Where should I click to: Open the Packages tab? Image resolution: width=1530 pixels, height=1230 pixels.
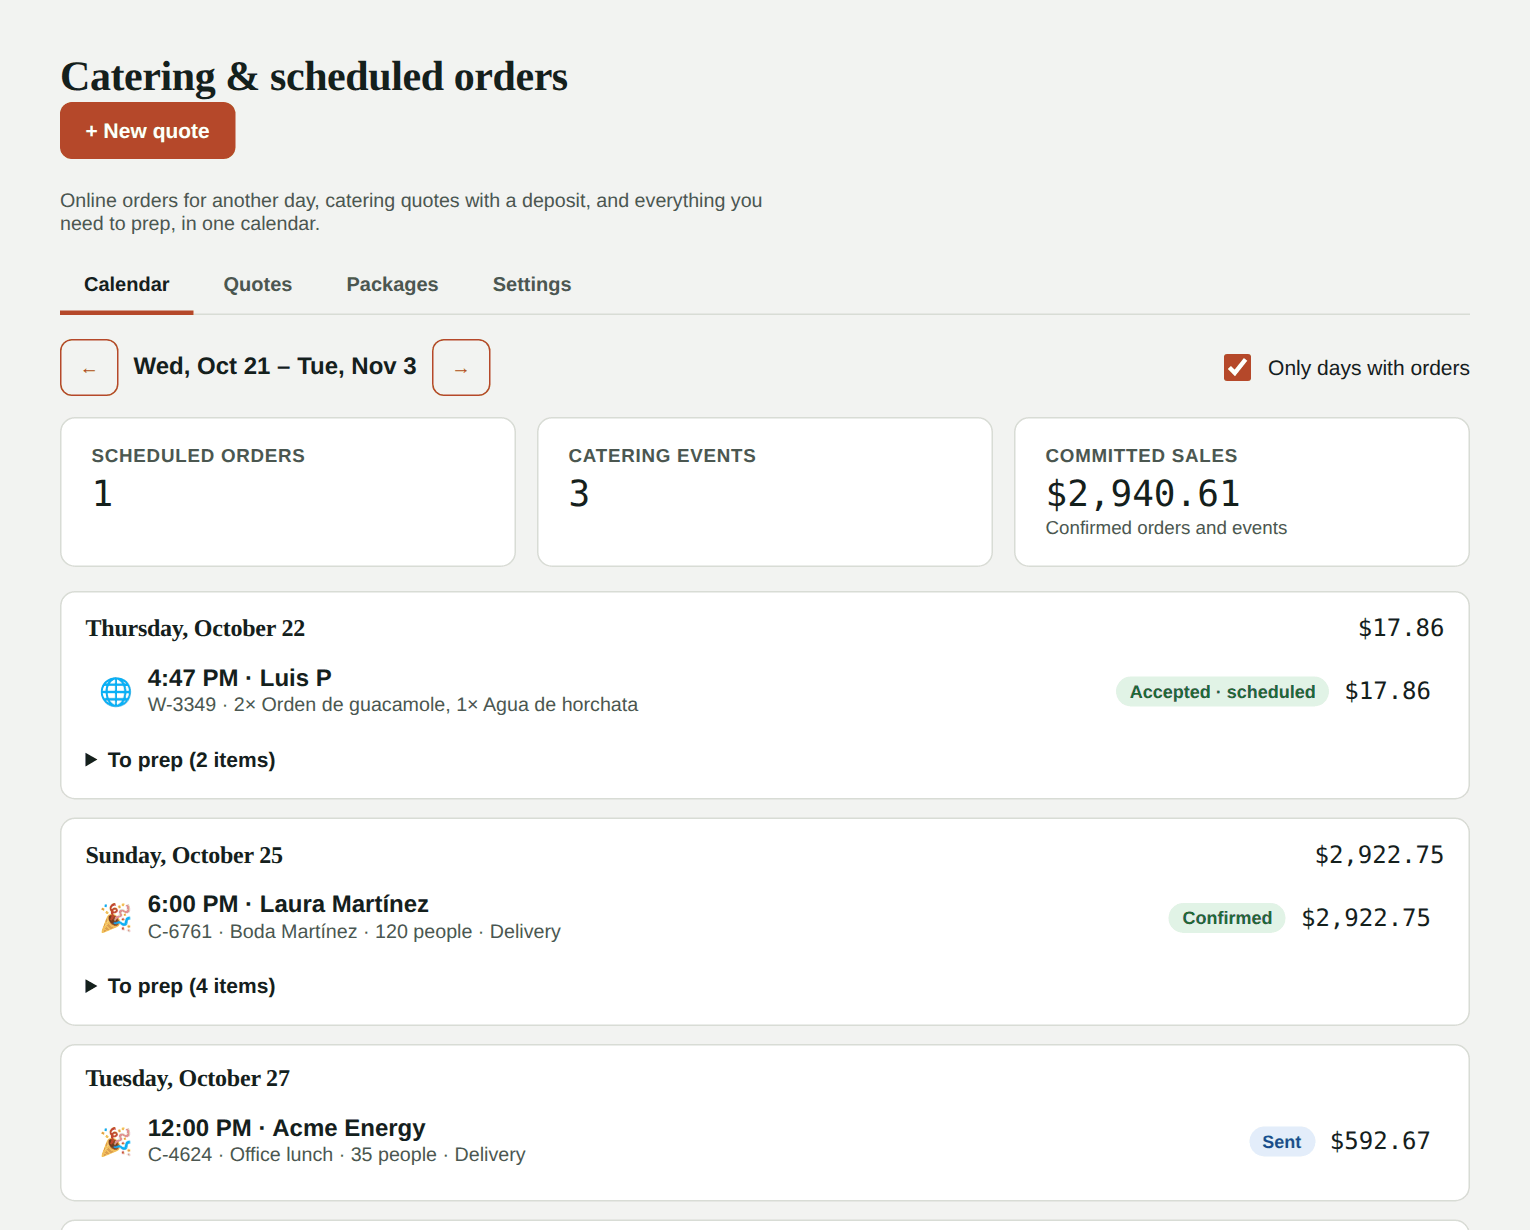(392, 285)
